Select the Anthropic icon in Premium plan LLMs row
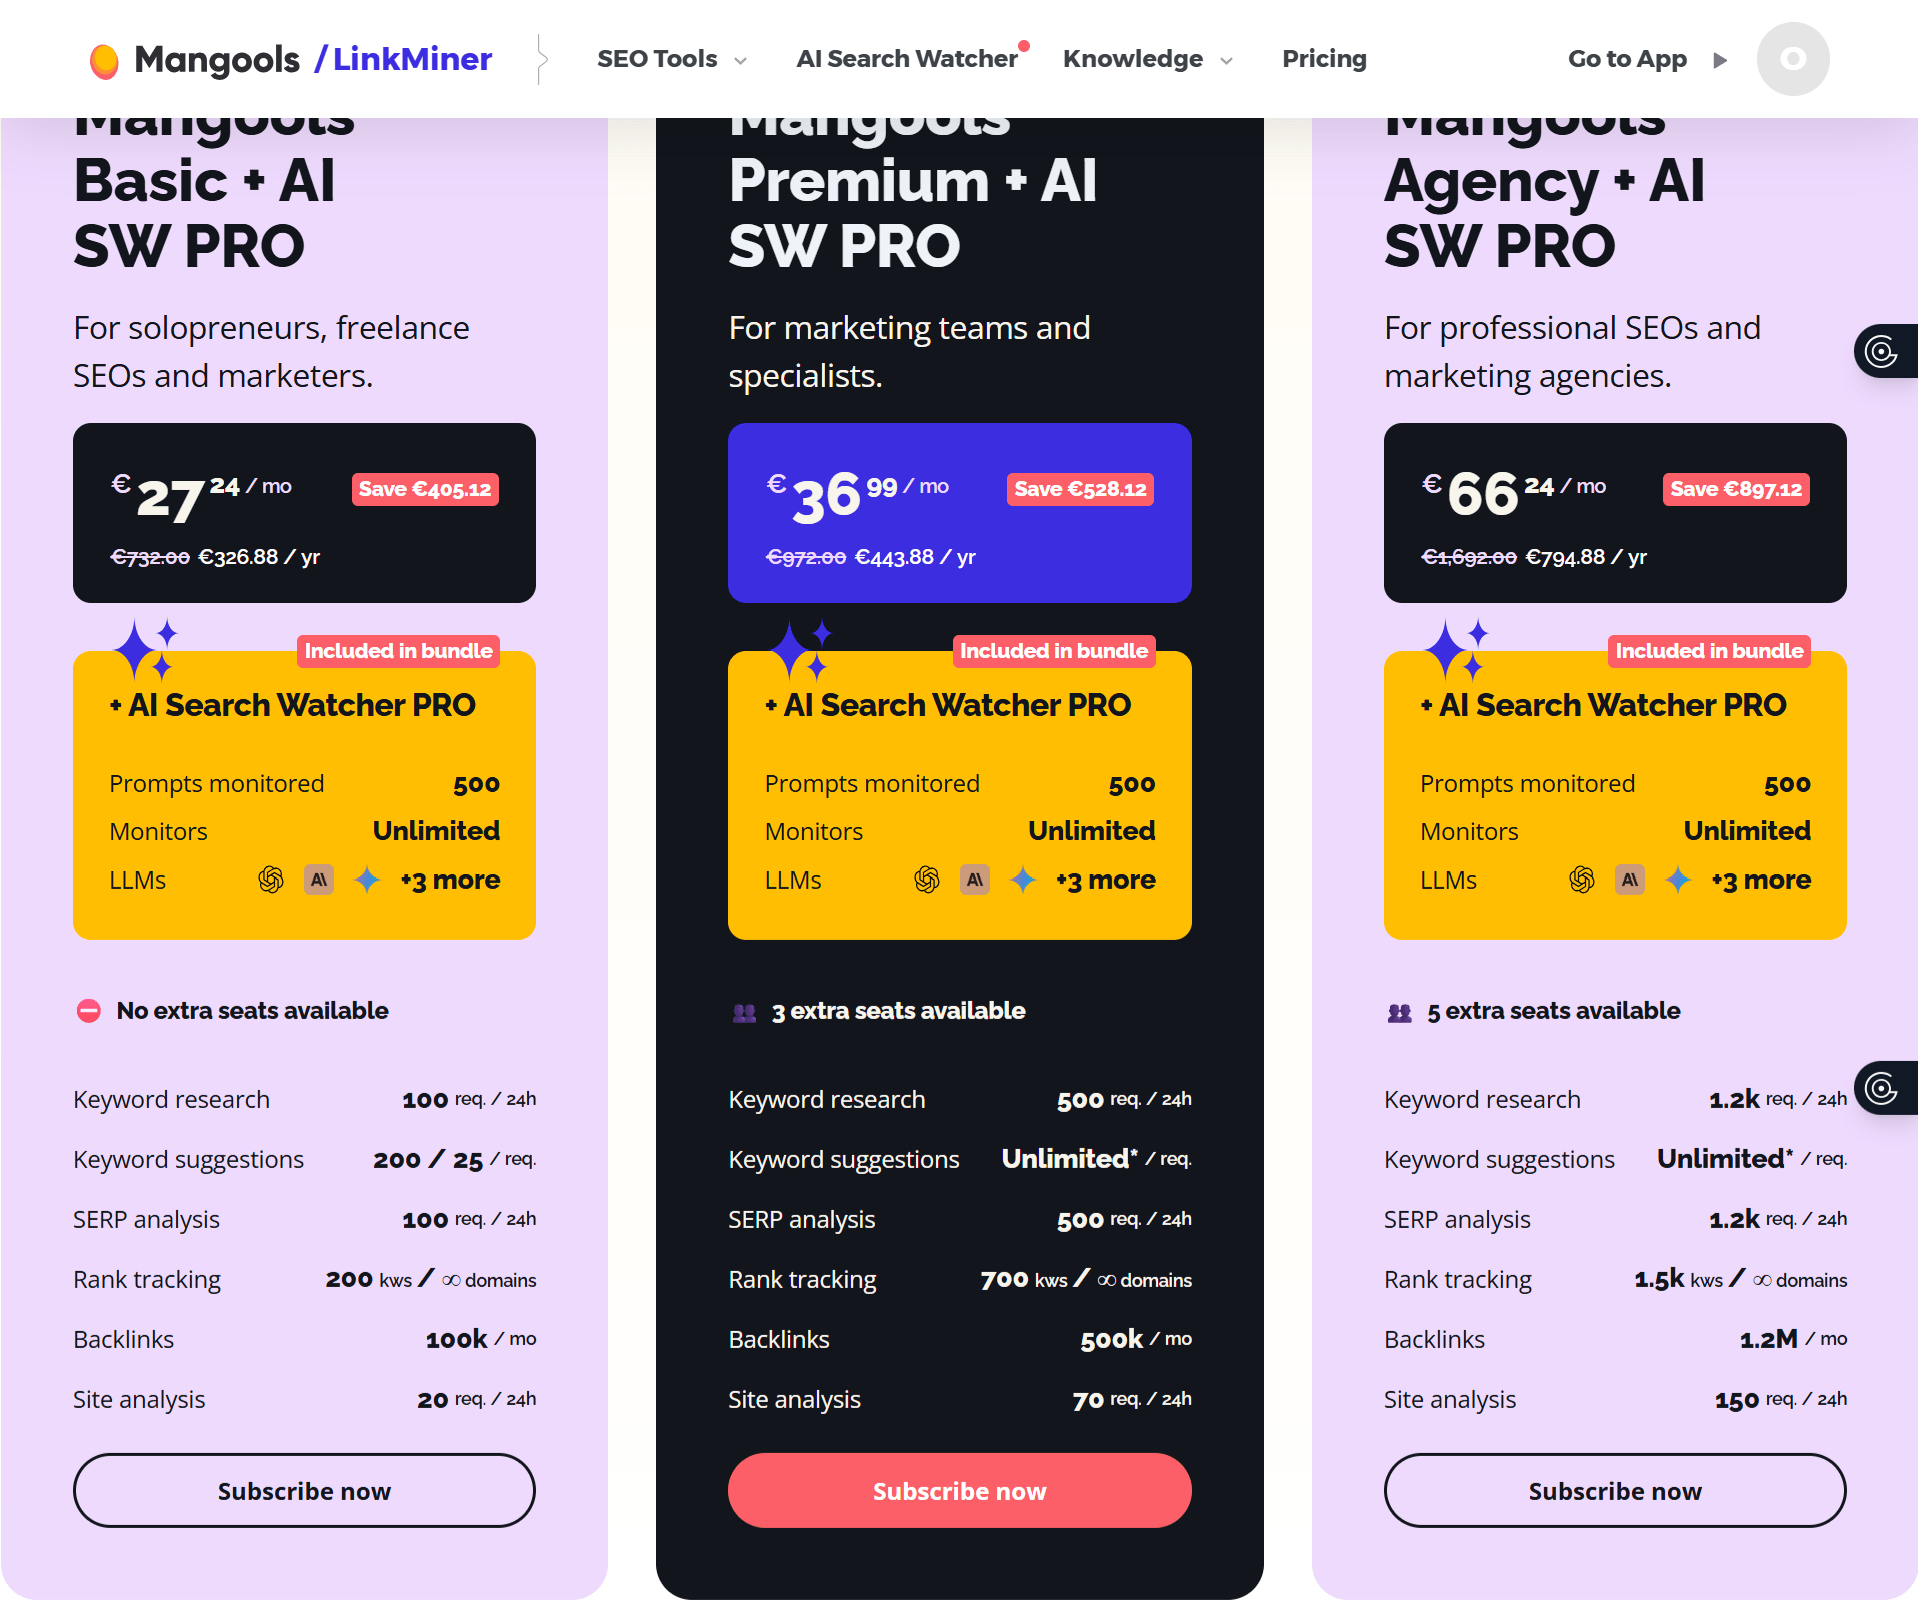 (974, 880)
